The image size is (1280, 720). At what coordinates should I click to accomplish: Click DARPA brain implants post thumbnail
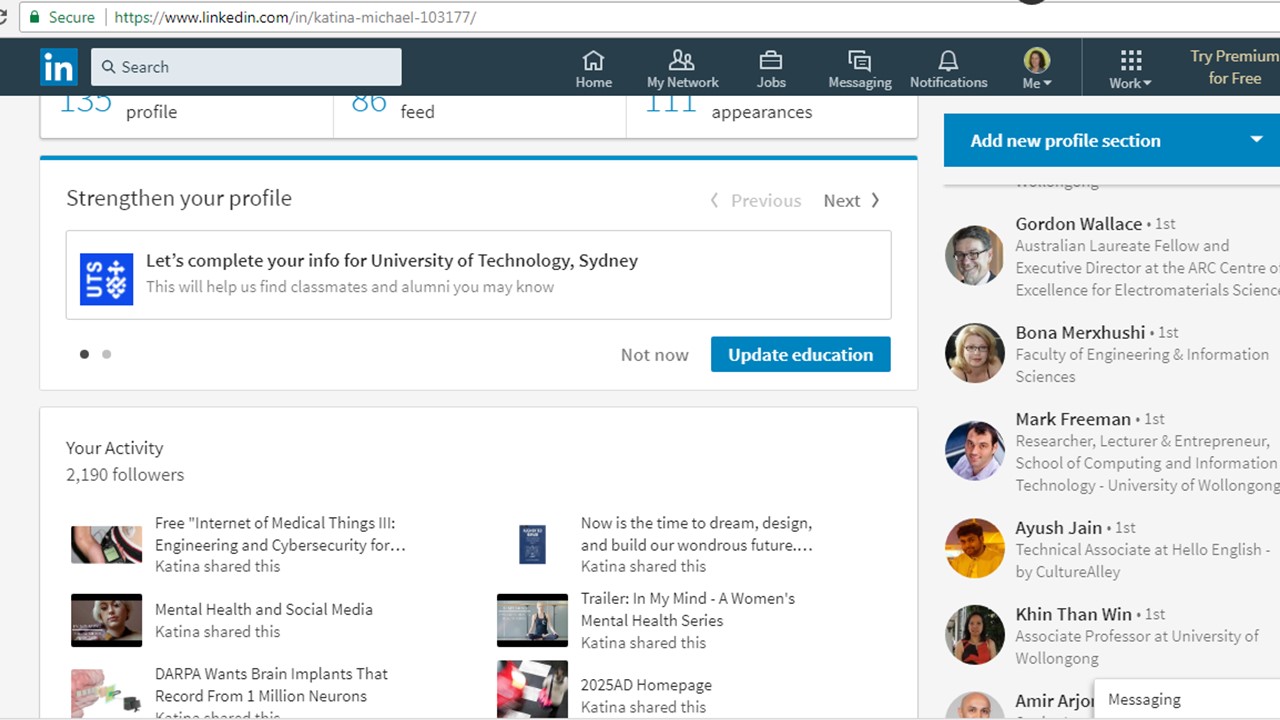click(x=106, y=692)
